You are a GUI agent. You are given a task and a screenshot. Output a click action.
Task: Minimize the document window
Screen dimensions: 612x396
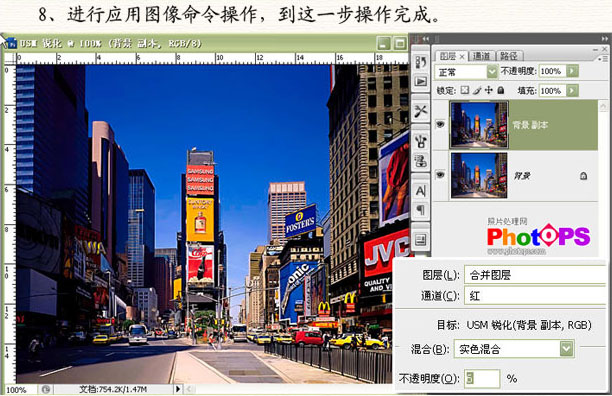(383, 43)
